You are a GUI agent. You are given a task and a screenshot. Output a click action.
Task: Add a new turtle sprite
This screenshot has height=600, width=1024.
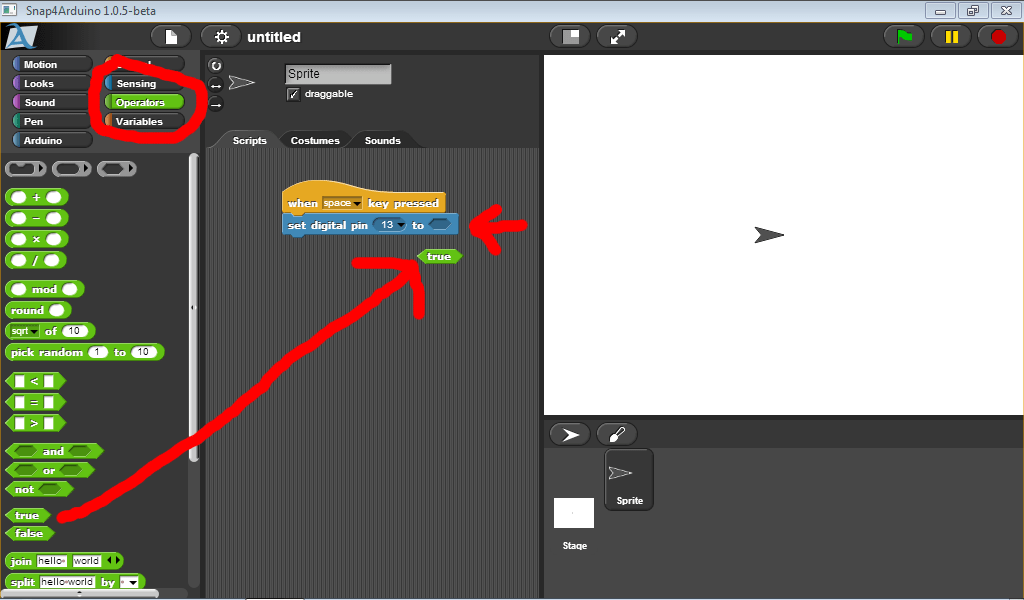tap(570, 434)
